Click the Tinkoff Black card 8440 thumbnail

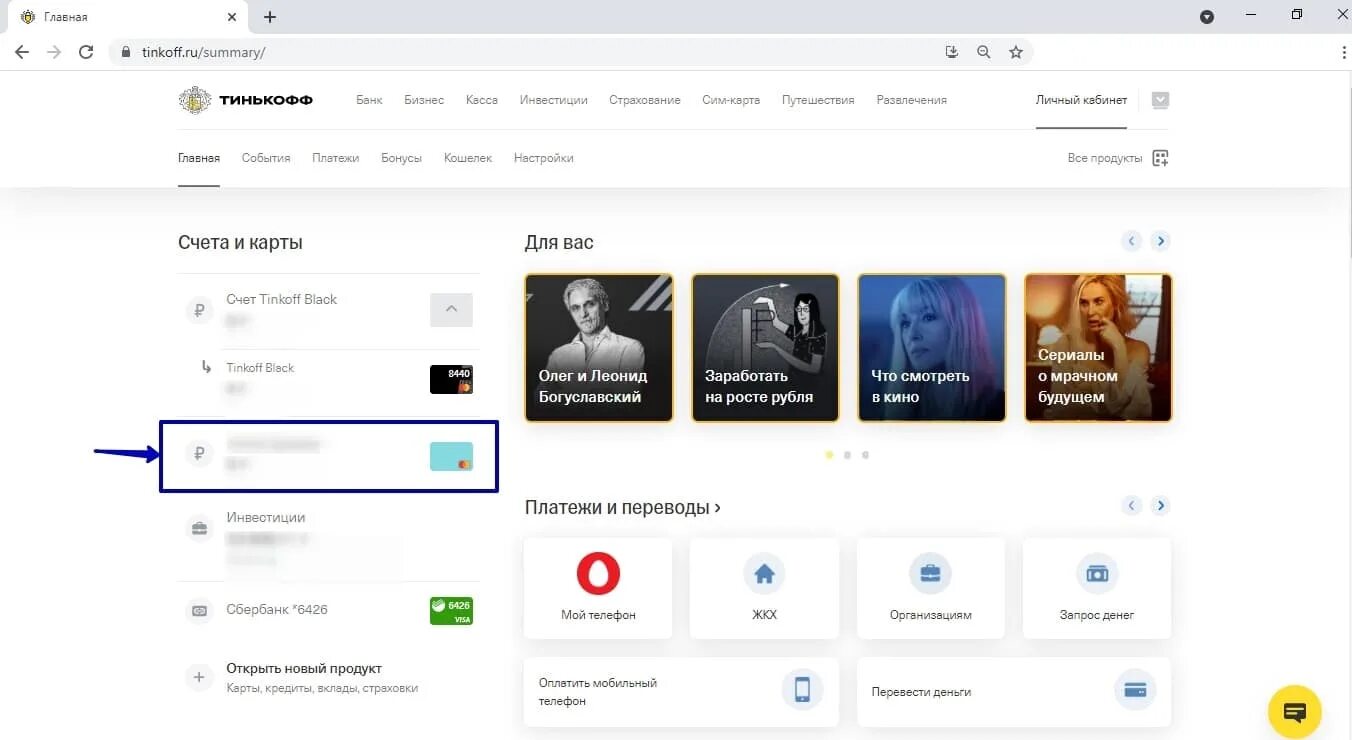pyautogui.click(x=451, y=380)
